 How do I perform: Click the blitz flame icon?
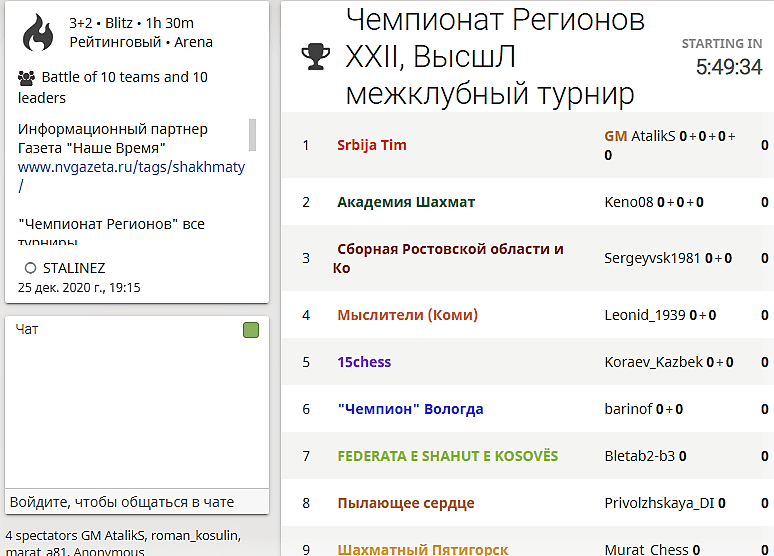pyautogui.click(x=38, y=33)
